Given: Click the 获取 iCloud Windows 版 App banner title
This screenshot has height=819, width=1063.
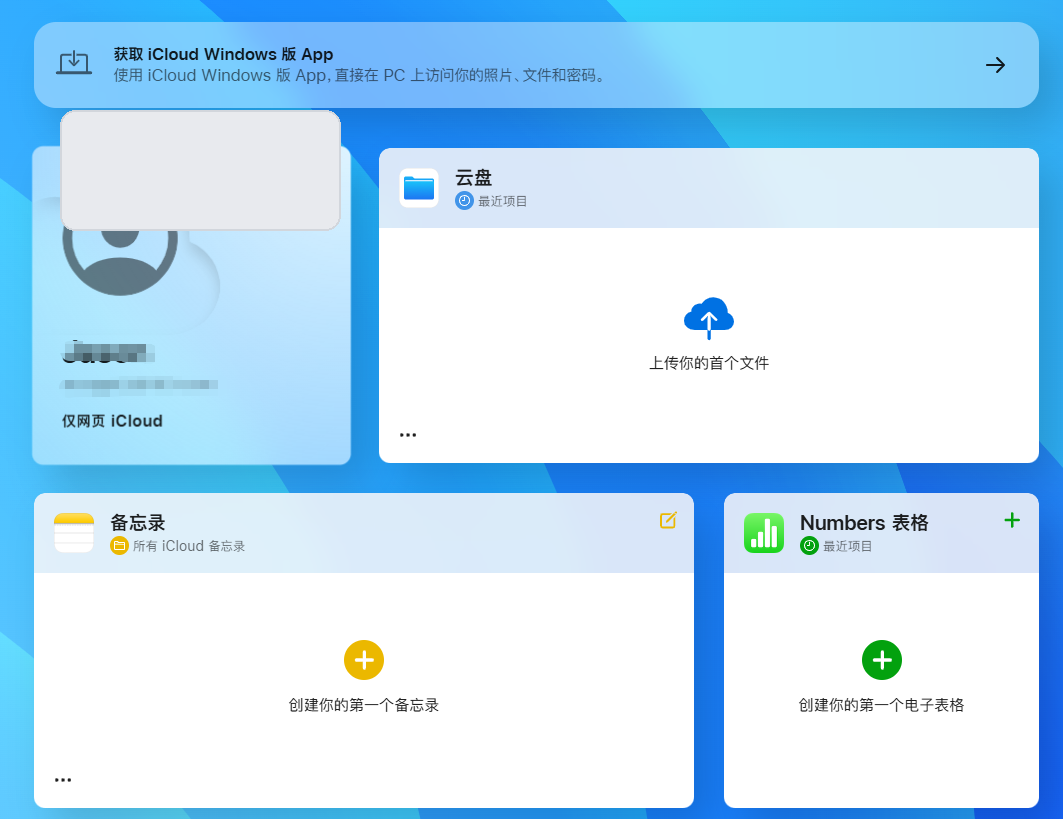Looking at the screenshot, I should (223, 54).
